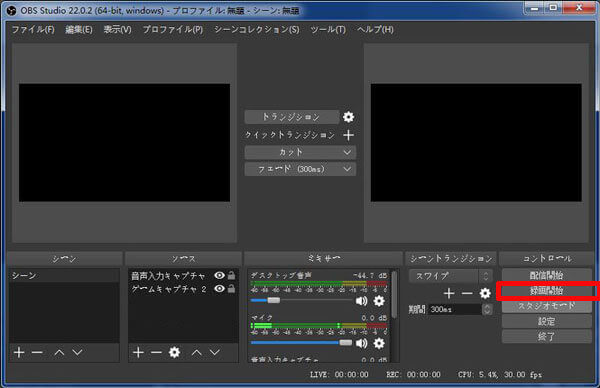This screenshot has height=388, width=600.
Task: Toggle スタジオモード button
Action: pos(546,306)
